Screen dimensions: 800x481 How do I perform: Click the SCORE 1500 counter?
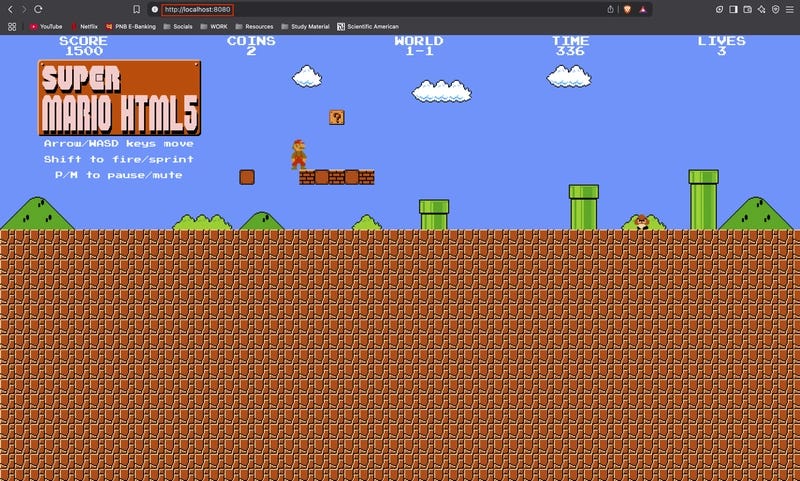pos(84,45)
